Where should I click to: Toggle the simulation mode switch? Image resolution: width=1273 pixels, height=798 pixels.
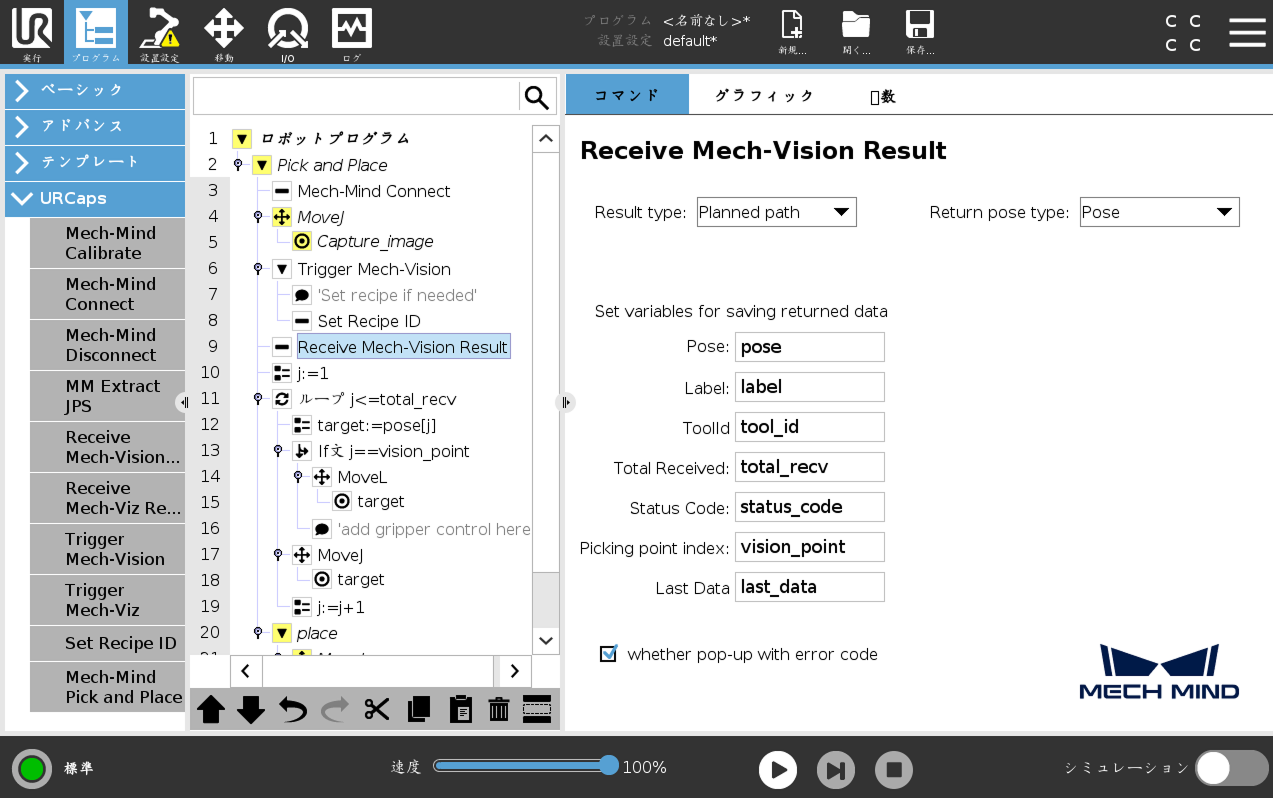tap(1231, 768)
